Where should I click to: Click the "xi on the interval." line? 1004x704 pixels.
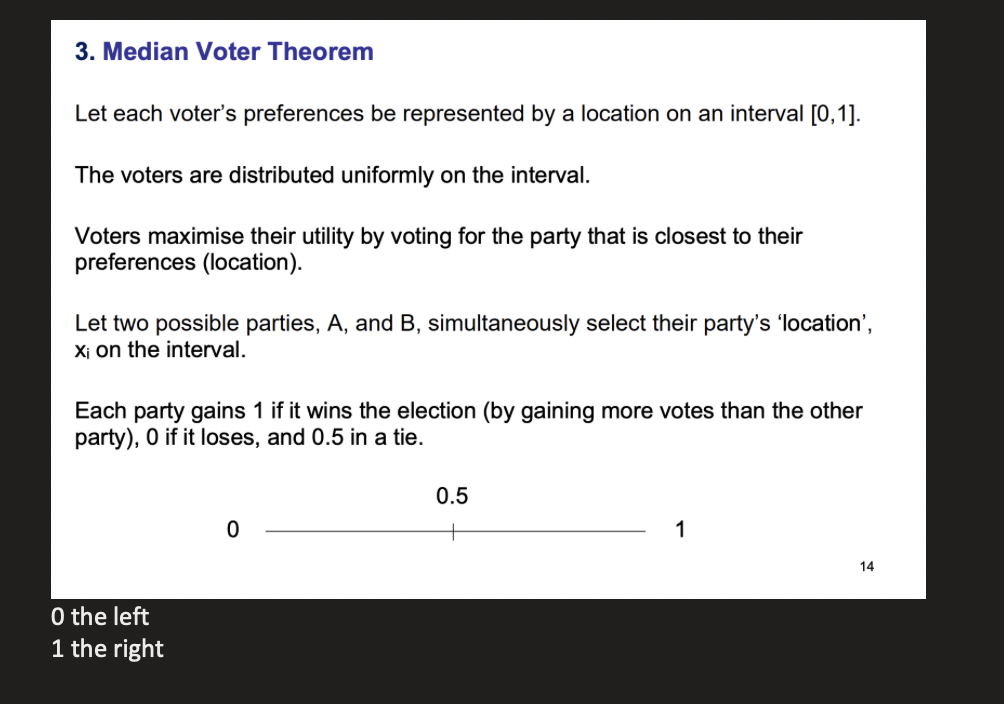click(160, 351)
